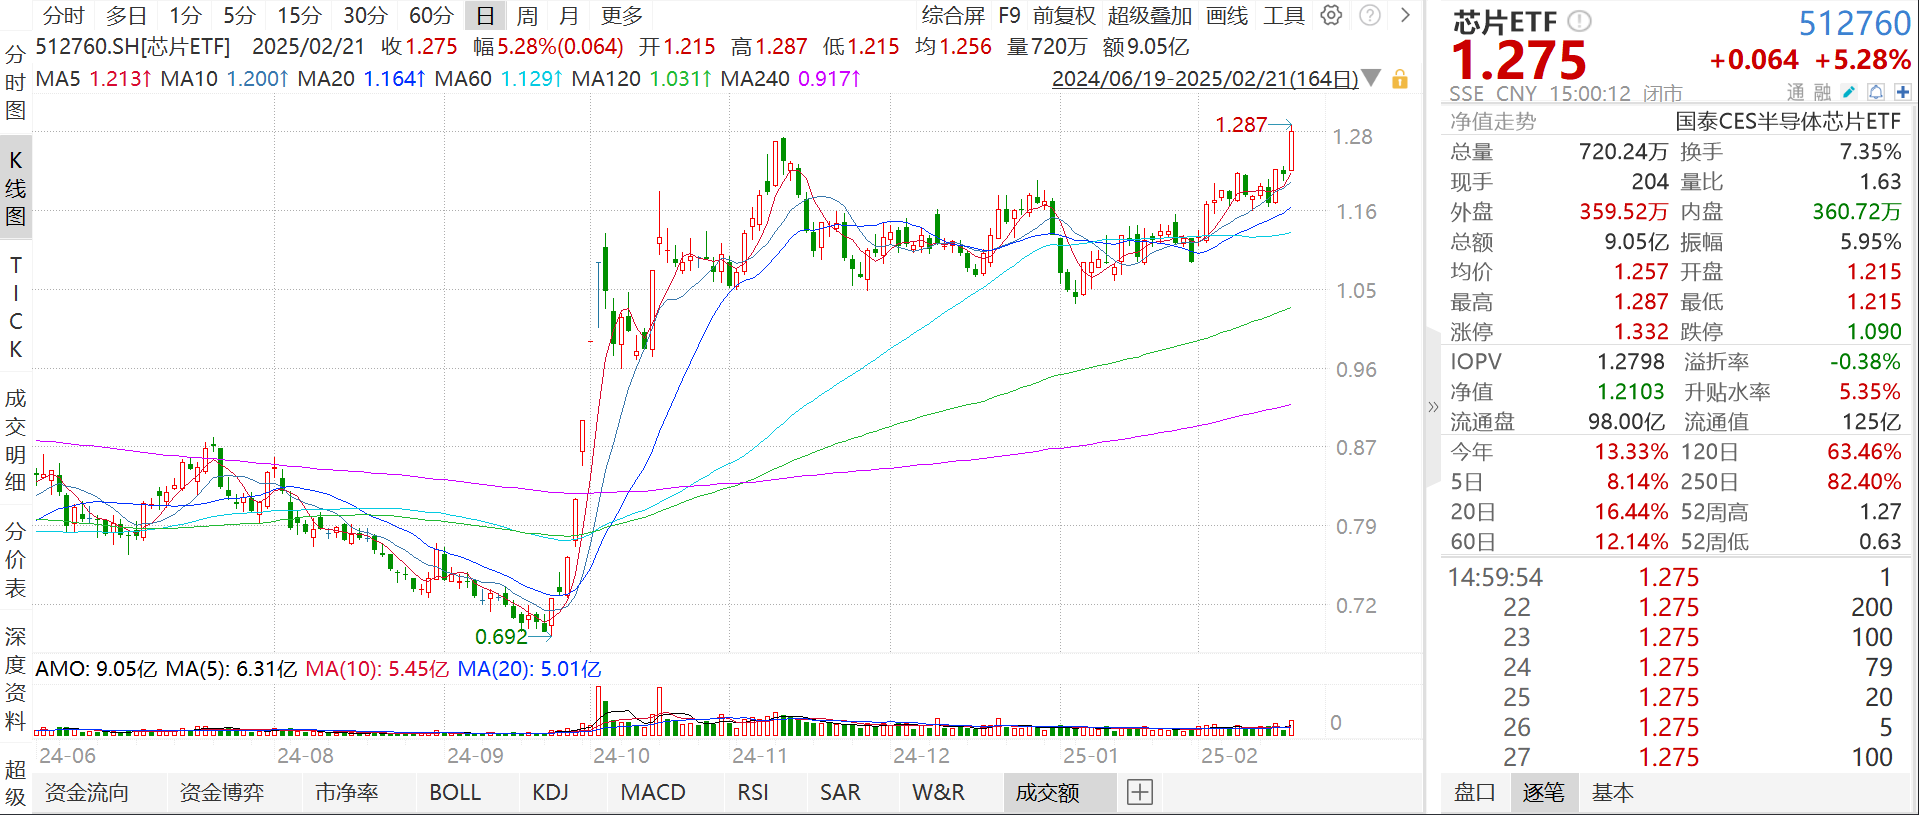Expand toolbar with right chevron arrow
1919x815 pixels.
pos(1405,15)
